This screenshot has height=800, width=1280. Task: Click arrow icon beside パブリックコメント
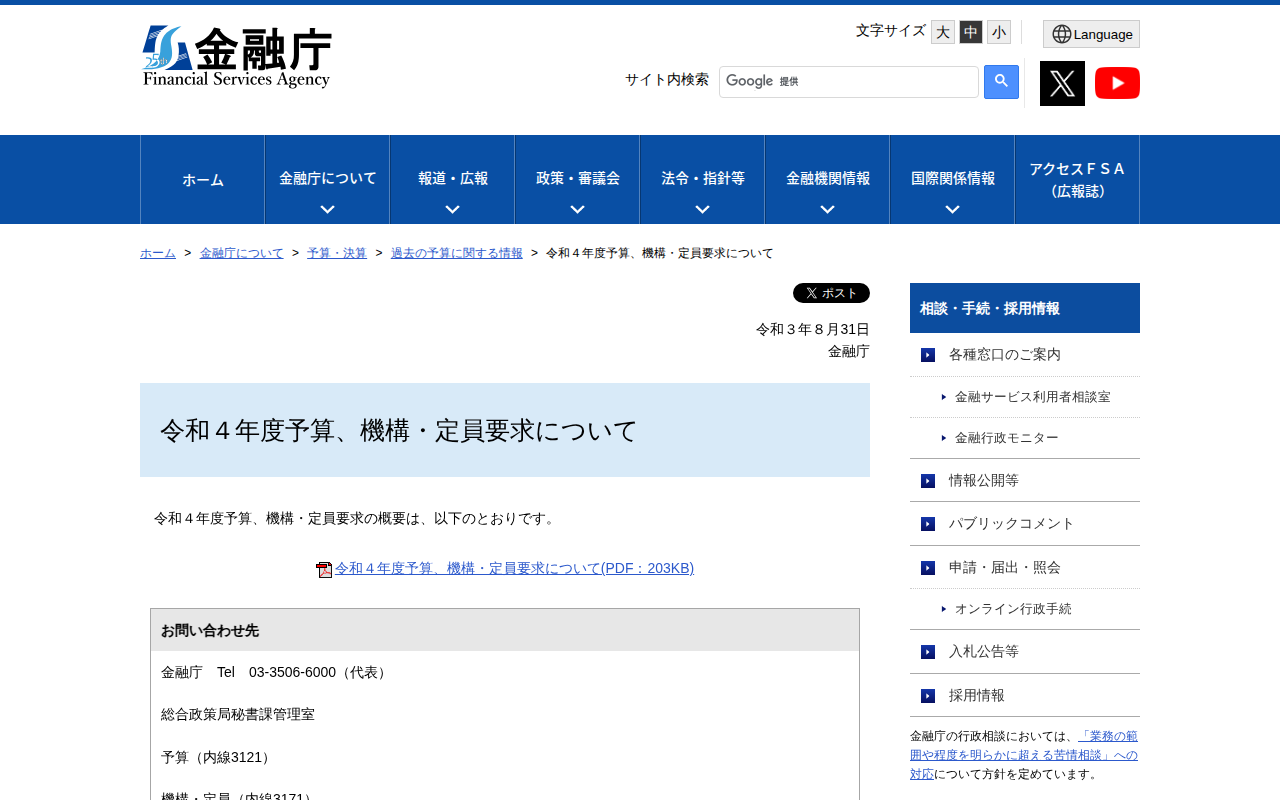pyautogui.click(x=928, y=524)
